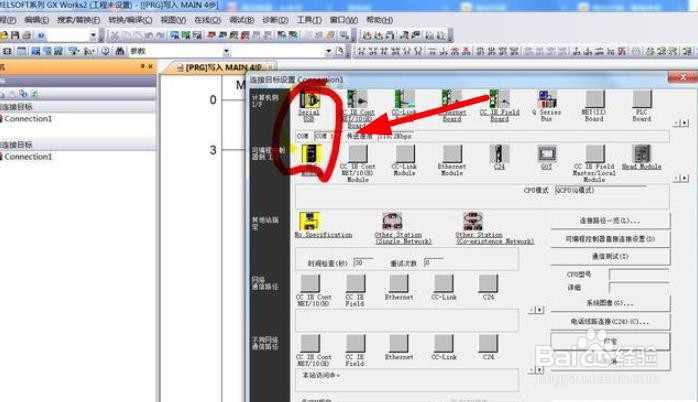Screen dimensions: 698x402
Task: Open the 搜索/替换(F) menu
Action: [78, 20]
